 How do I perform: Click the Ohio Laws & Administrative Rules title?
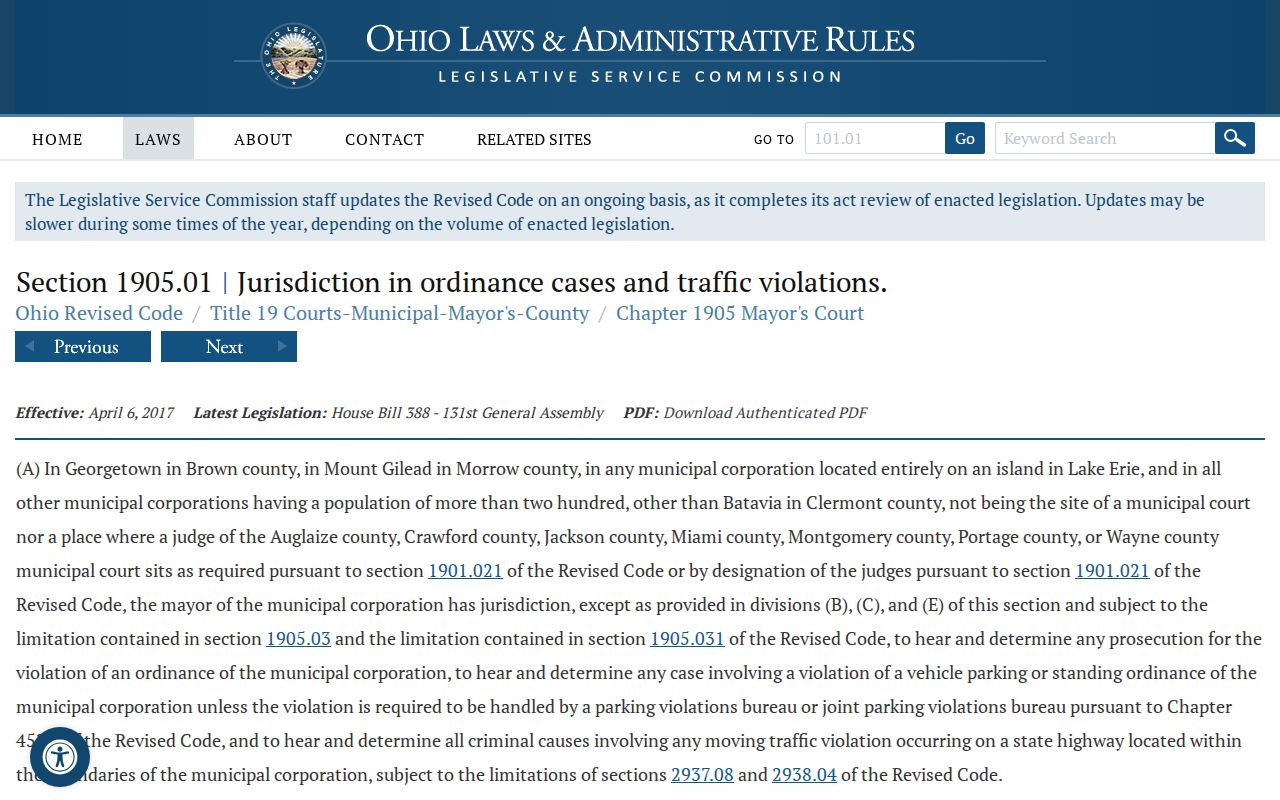tap(640, 40)
